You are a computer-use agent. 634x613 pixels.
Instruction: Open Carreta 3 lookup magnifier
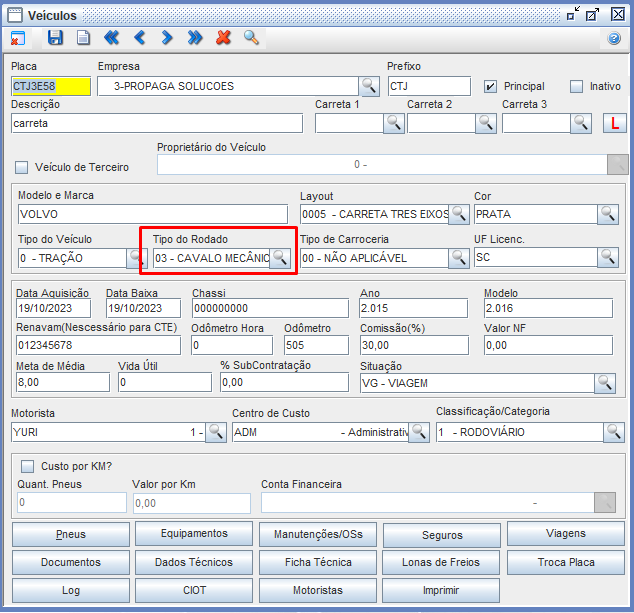tap(581, 123)
